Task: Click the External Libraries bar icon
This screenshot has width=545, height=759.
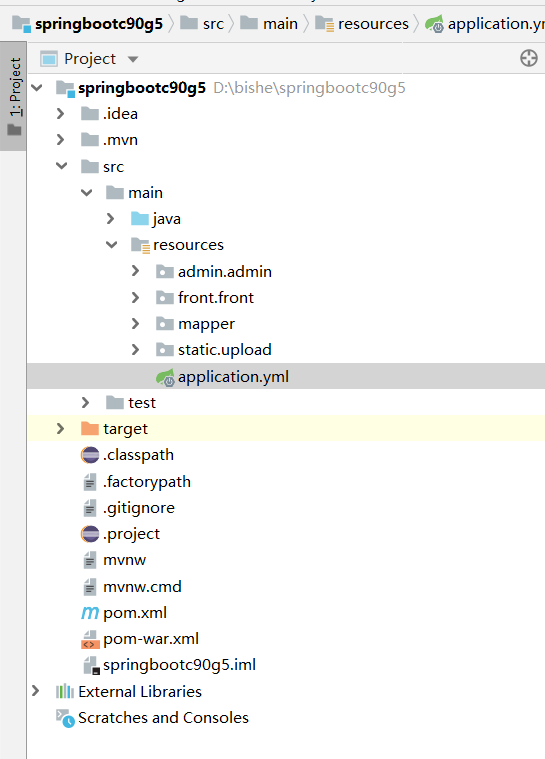Action: tap(65, 691)
